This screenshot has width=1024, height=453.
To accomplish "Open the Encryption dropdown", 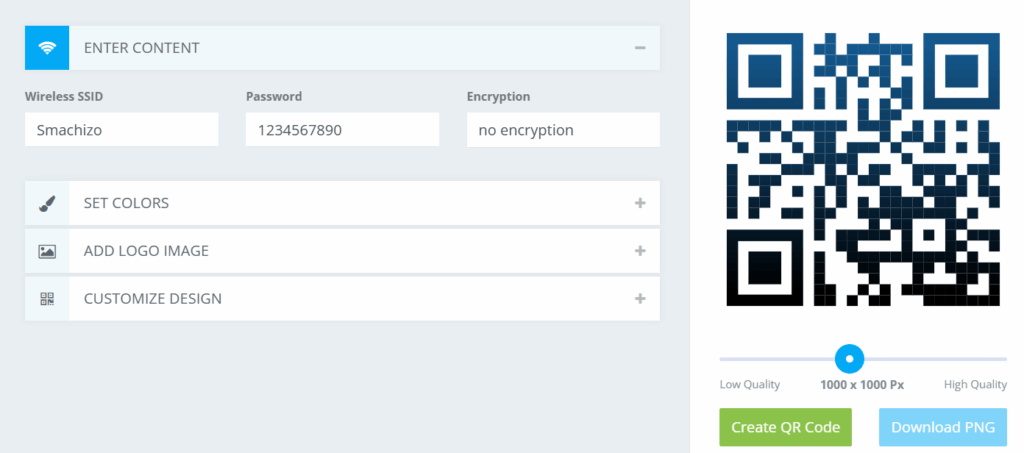I will [563, 130].
